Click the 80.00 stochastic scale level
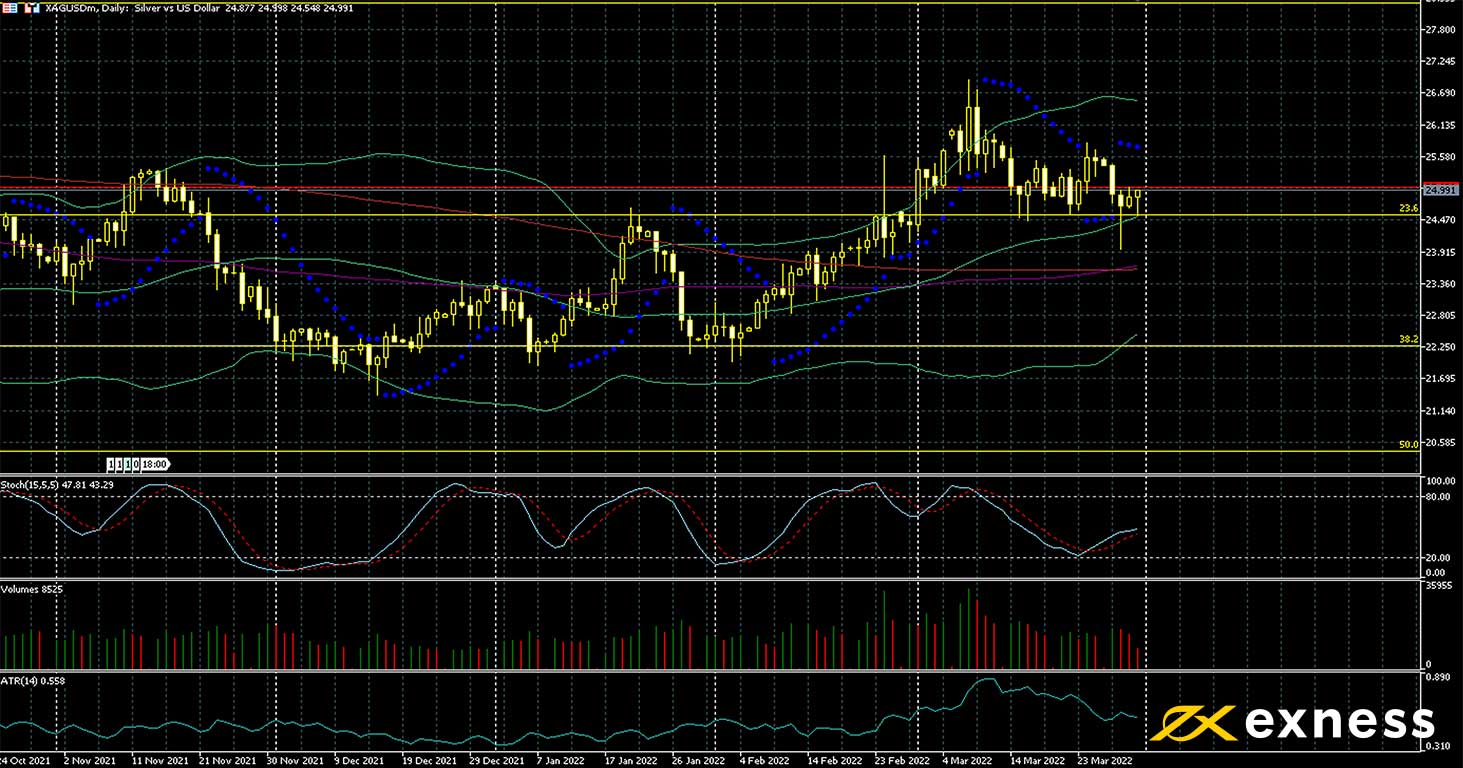1463x768 pixels. pyautogui.click(x=1438, y=496)
